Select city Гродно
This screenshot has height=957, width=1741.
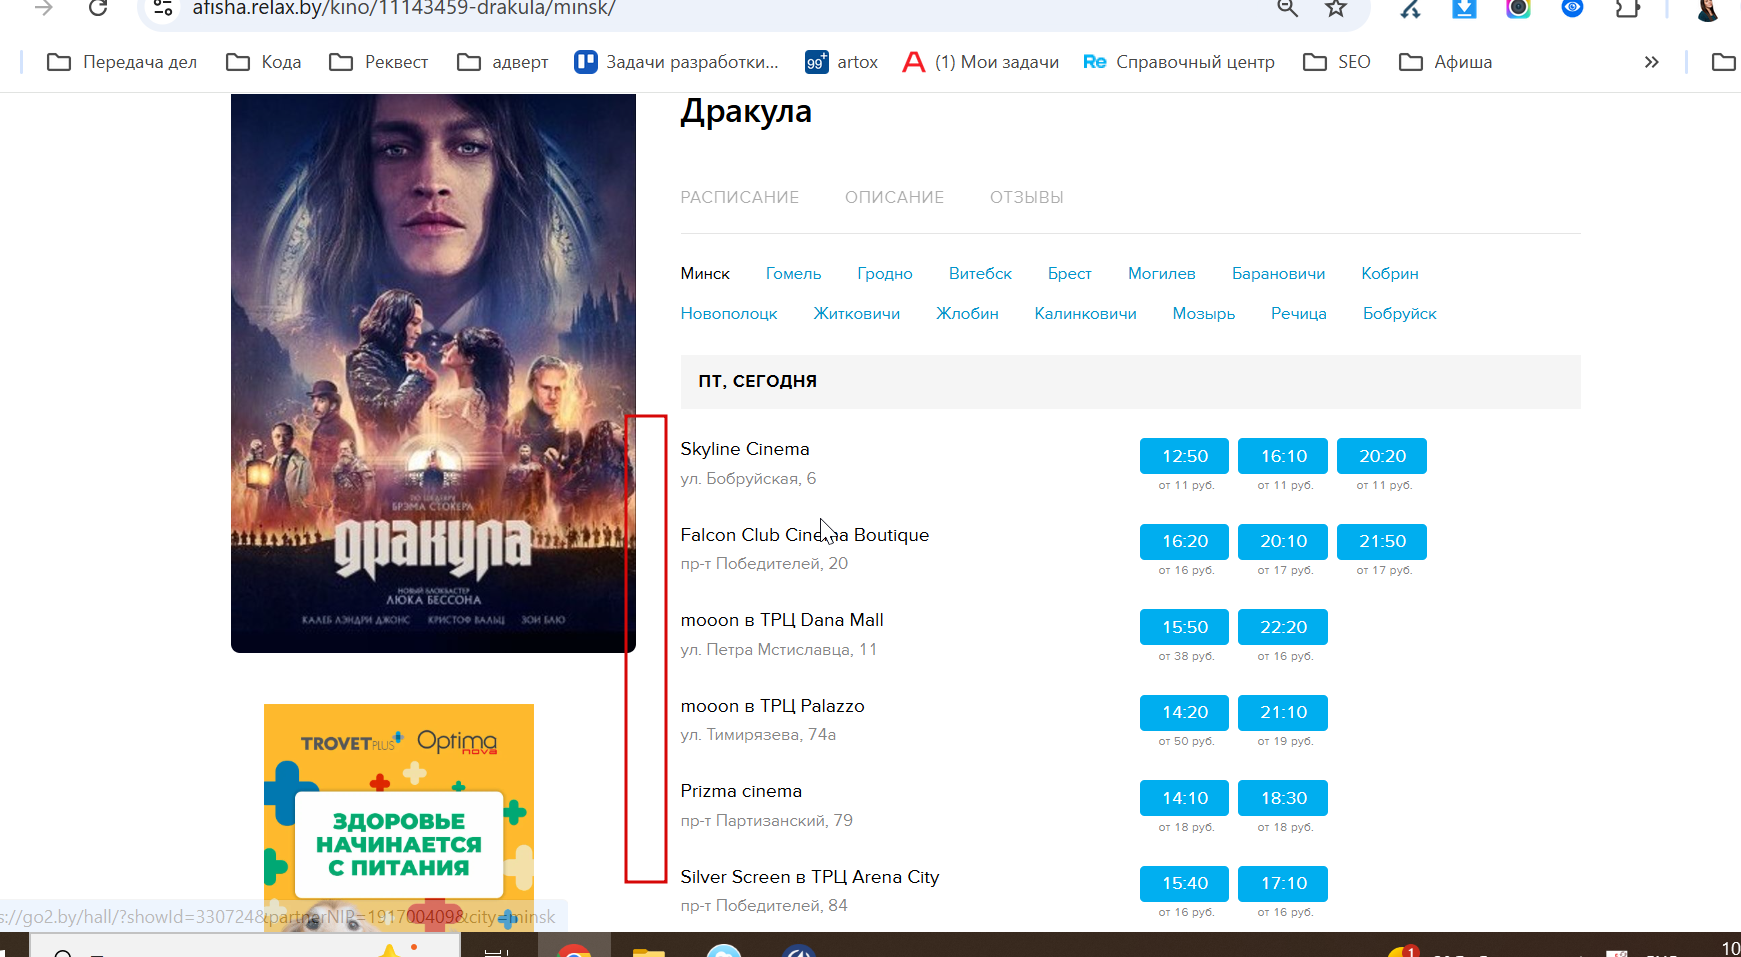(885, 274)
